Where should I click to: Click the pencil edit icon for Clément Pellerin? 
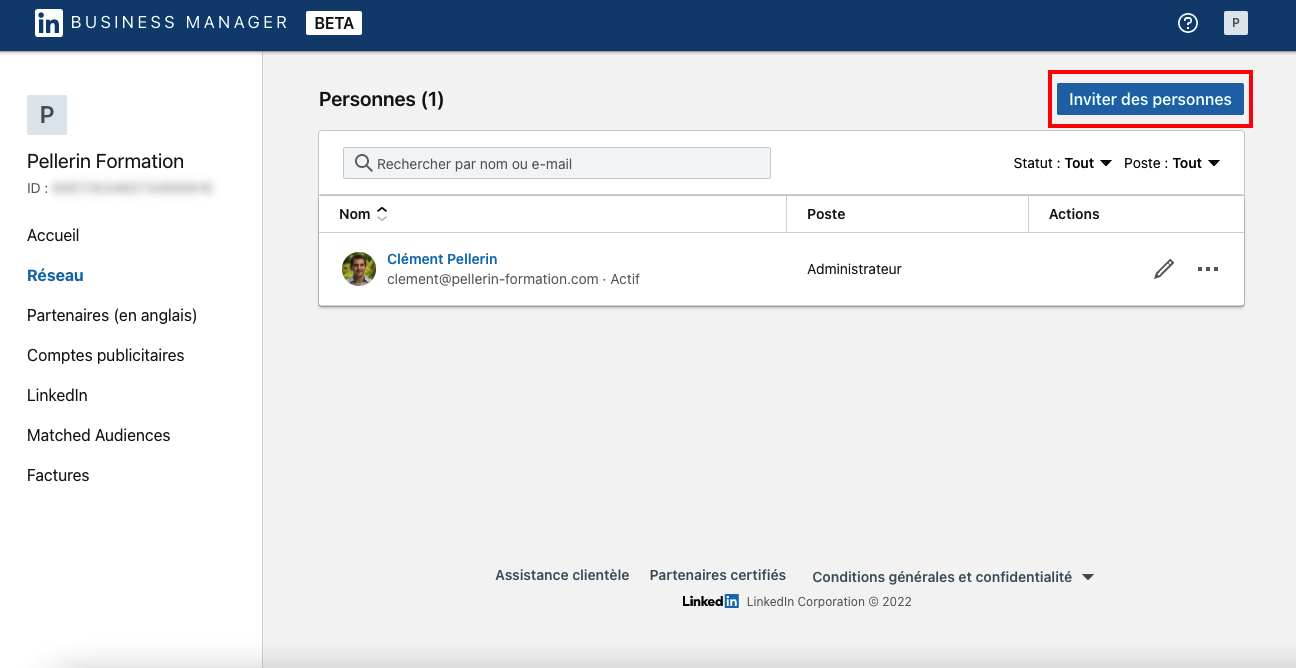1164,269
